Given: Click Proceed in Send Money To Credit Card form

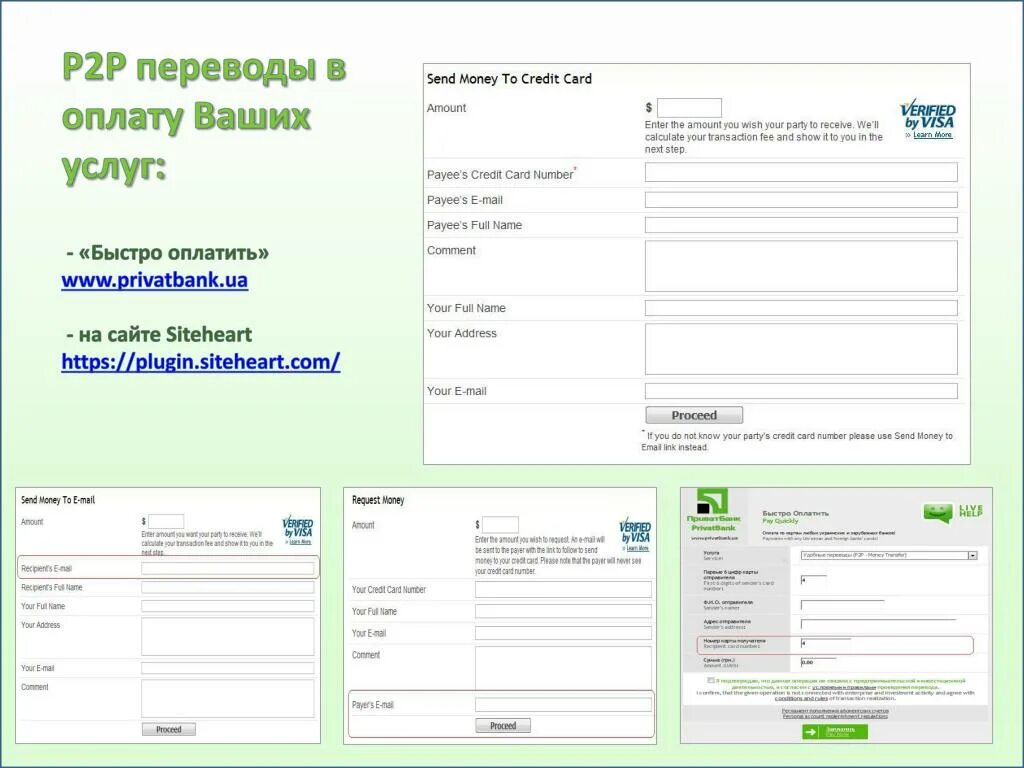Looking at the screenshot, I should click(694, 415).
